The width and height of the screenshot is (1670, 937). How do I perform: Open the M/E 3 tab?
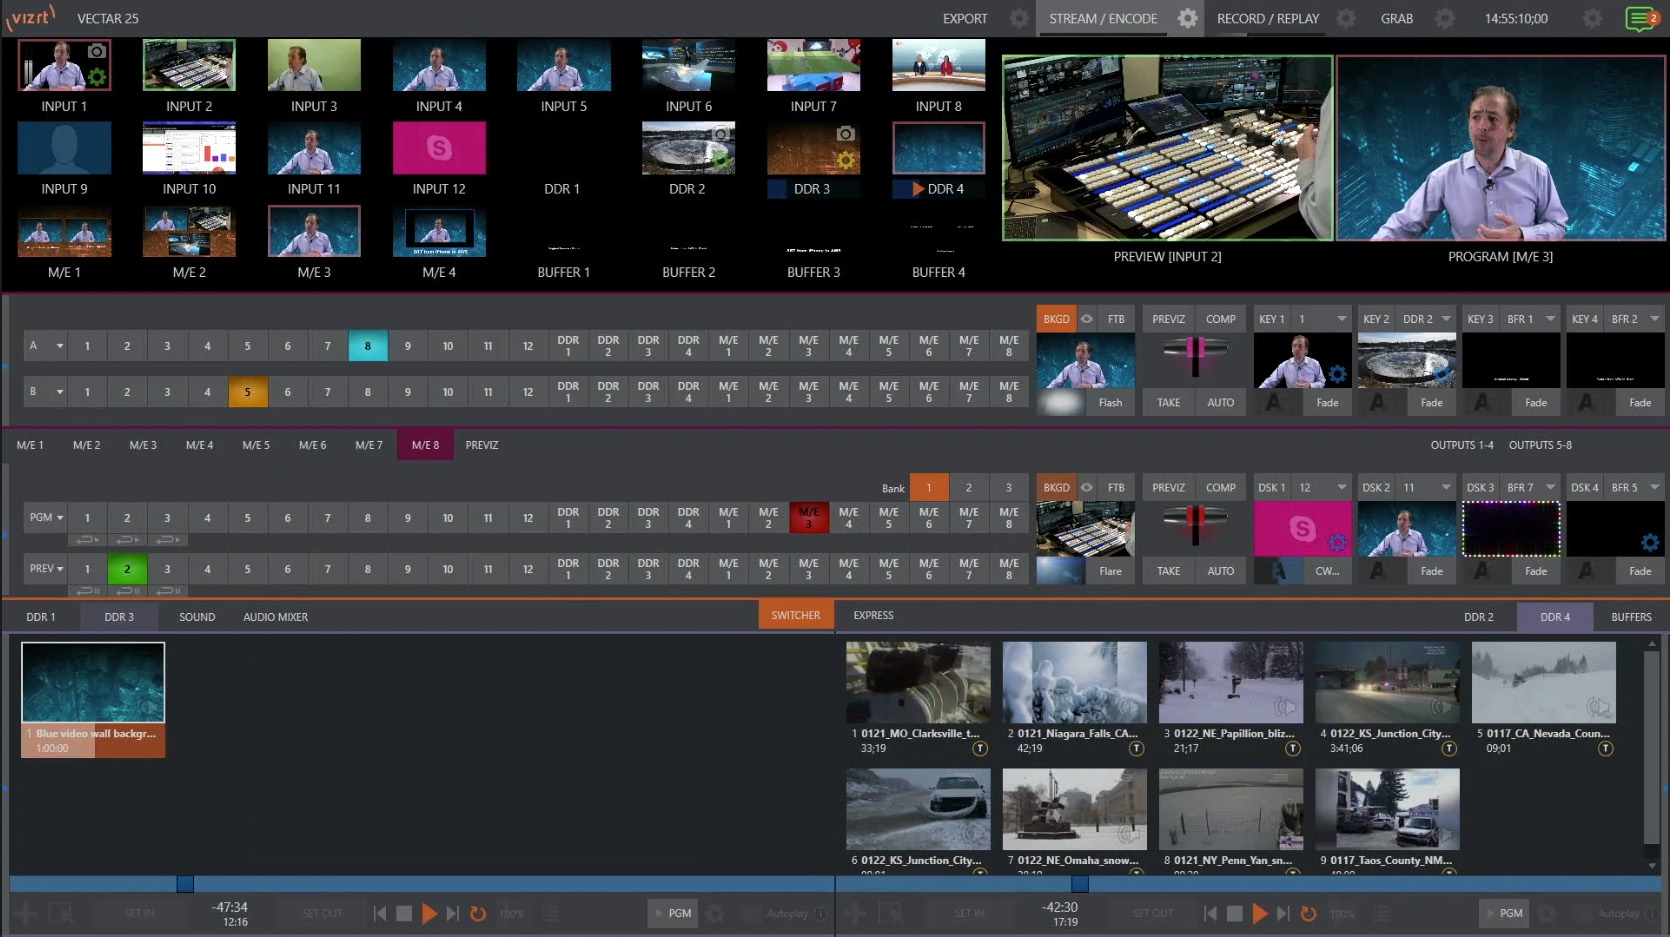143,445
